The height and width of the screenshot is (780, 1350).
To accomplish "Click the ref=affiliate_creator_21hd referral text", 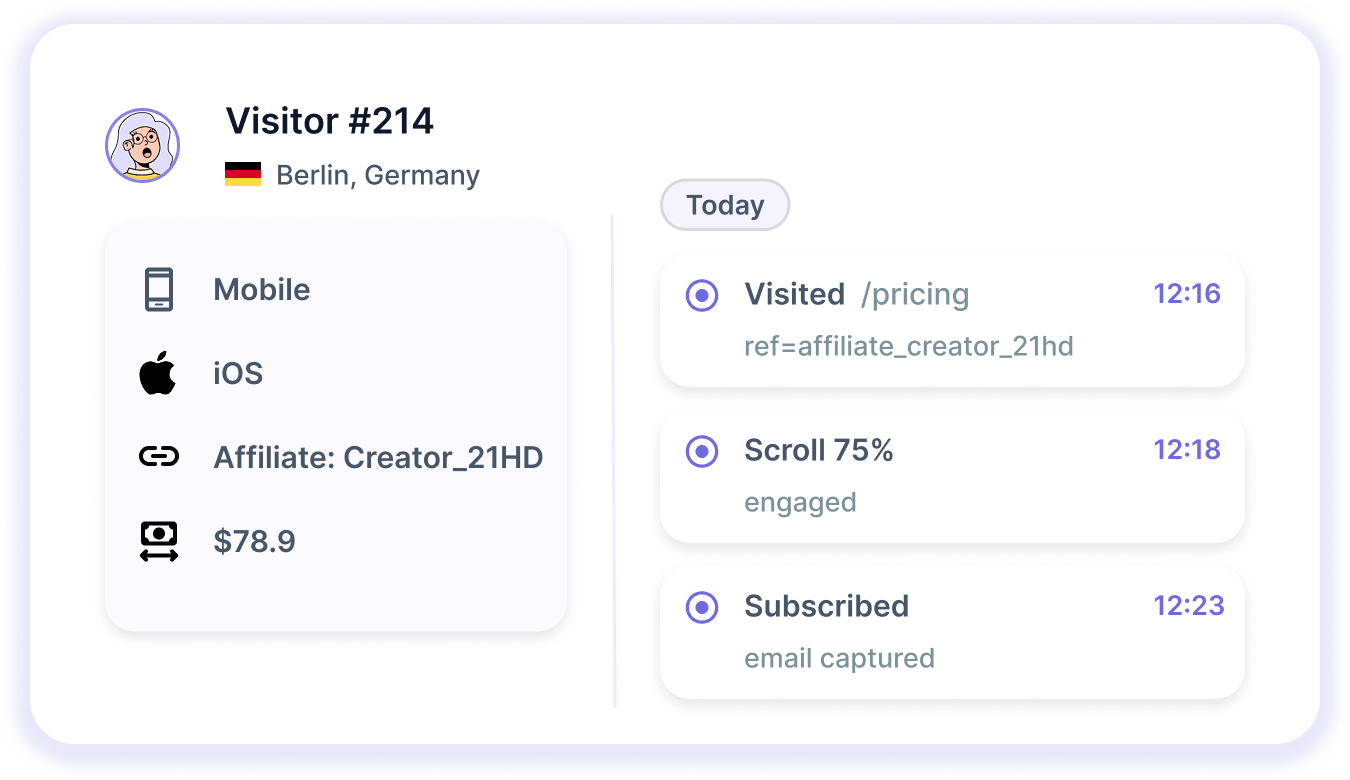I will (908, 347).
